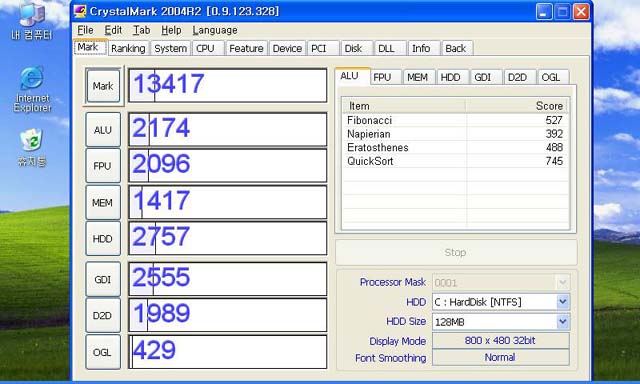640x384 pixels.
Task: Run the HDD benchmark button
Action: click(x=103, y=239)
